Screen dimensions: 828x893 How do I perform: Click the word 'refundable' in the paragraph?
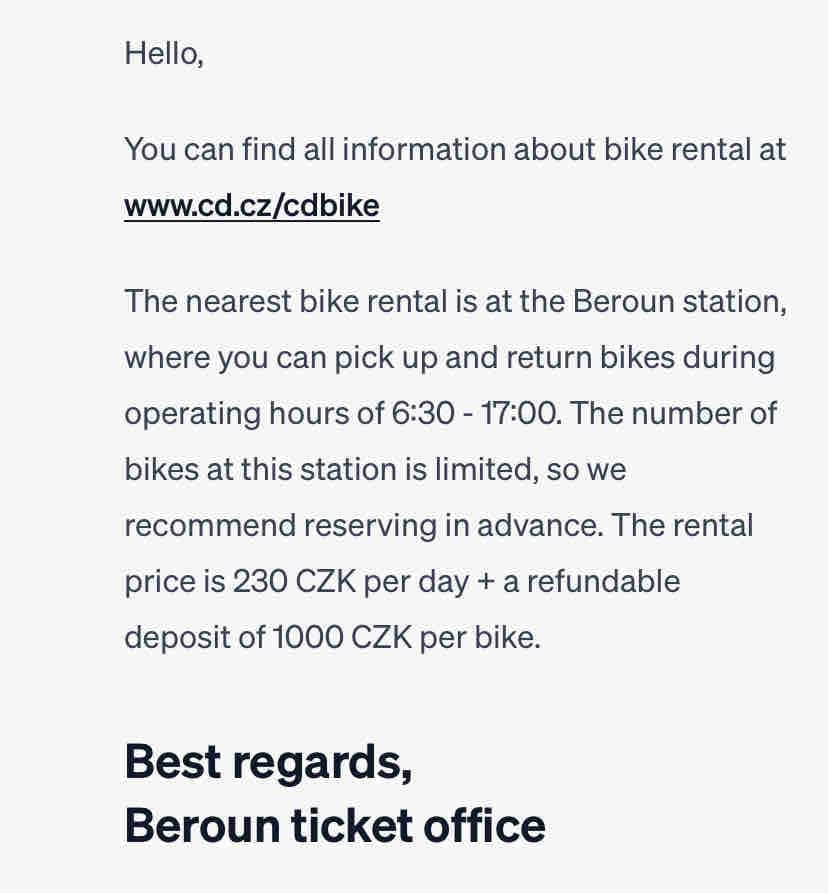[x=603, y=581]
